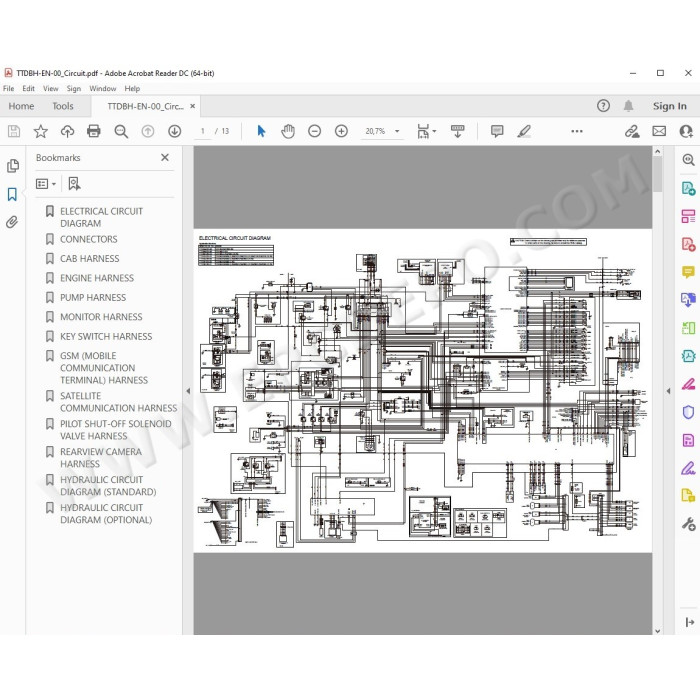Image resolution: width=700 pixels, height=700 pixels.
Task: Open the Find text magnifier
Action: pyautogui.click(x=121, y=131)
